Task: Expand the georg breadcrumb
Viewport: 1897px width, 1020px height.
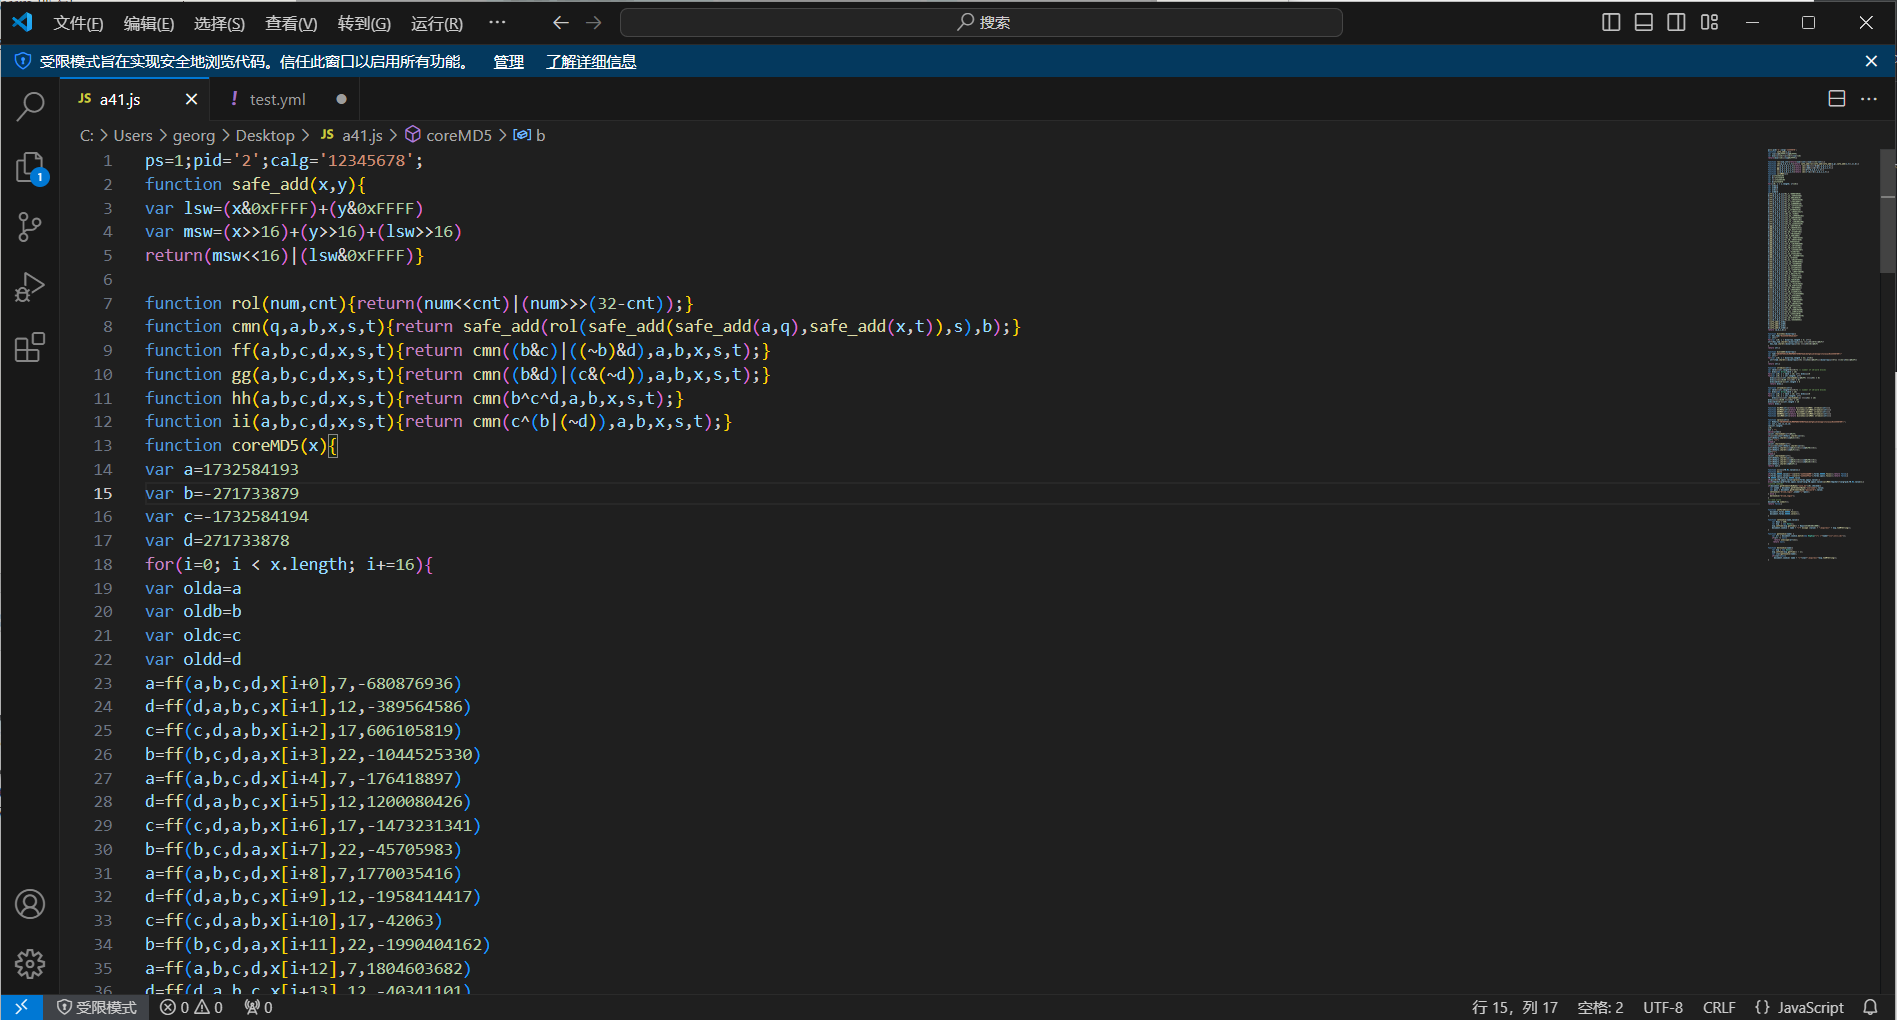Action: pyautogui.click(x=194, y=135)
